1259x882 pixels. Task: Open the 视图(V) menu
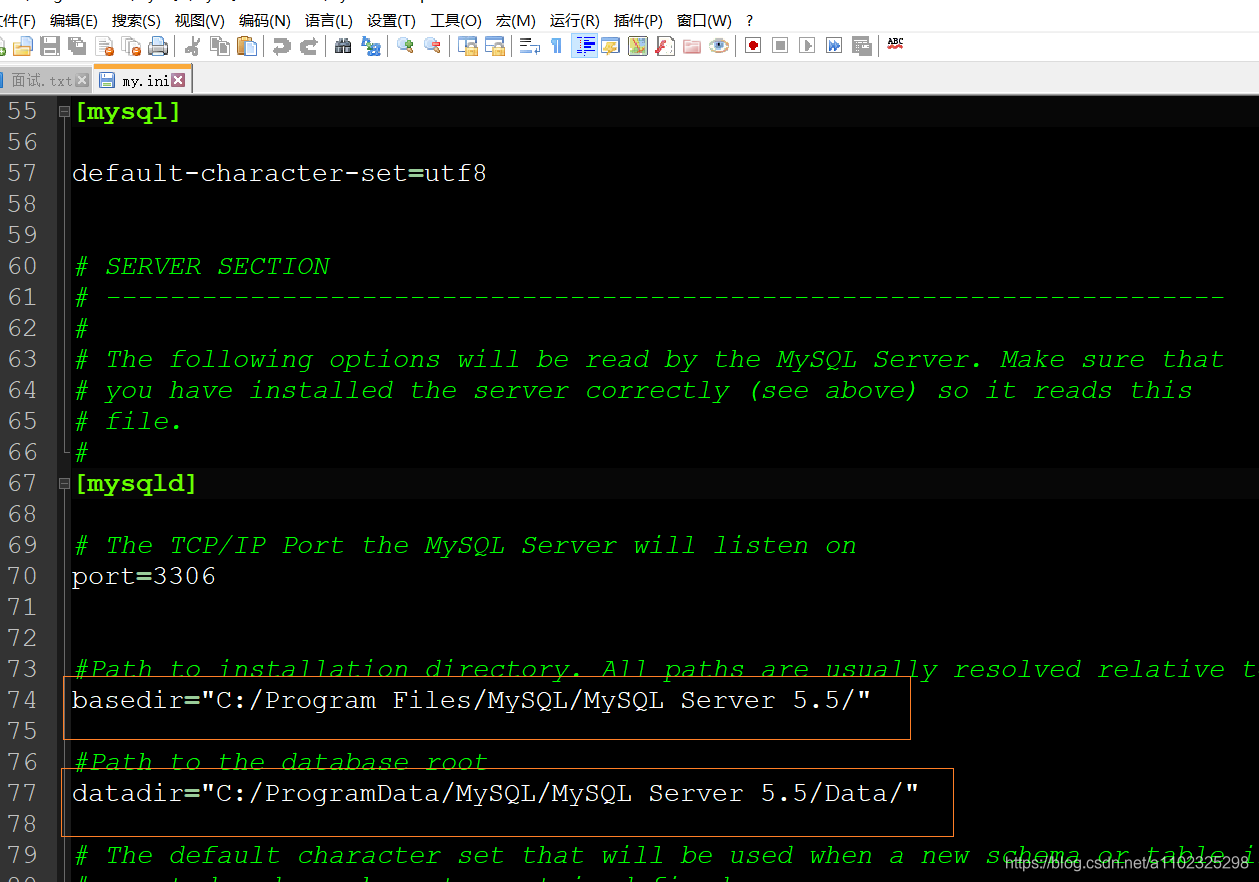(199, 20)
